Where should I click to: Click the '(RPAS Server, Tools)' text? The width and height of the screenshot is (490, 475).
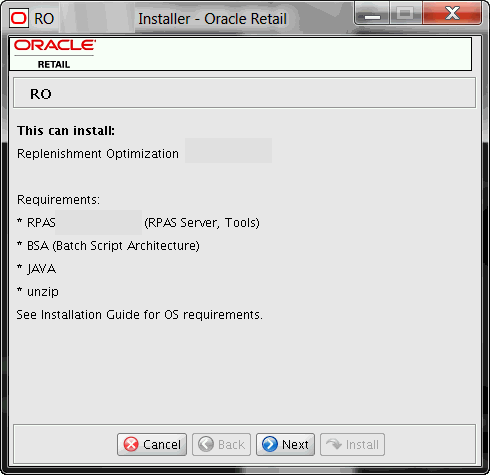point(202,223)
